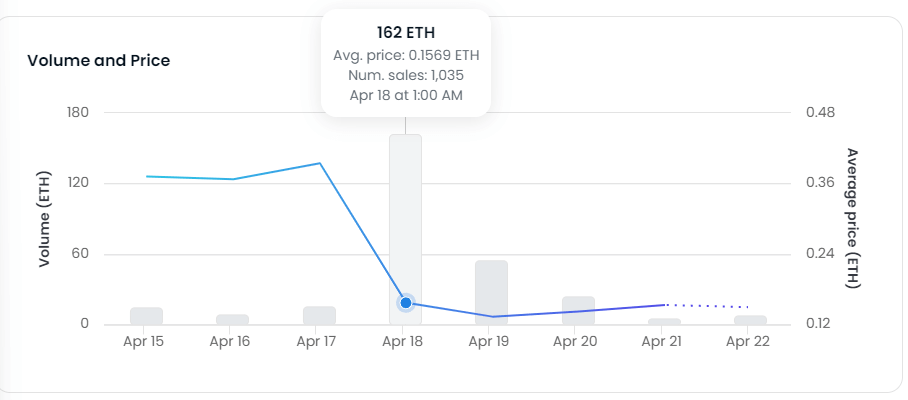Click the Apr 15 x-axis date label

[145, 342]
